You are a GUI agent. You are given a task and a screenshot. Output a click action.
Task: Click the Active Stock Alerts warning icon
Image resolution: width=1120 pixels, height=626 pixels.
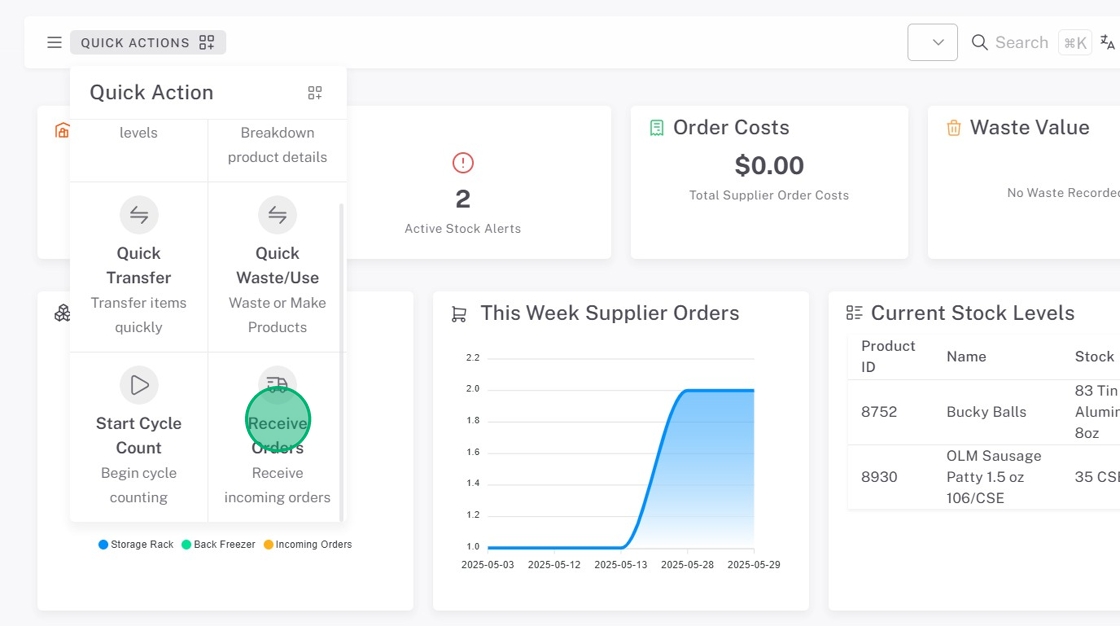[463, 163]
